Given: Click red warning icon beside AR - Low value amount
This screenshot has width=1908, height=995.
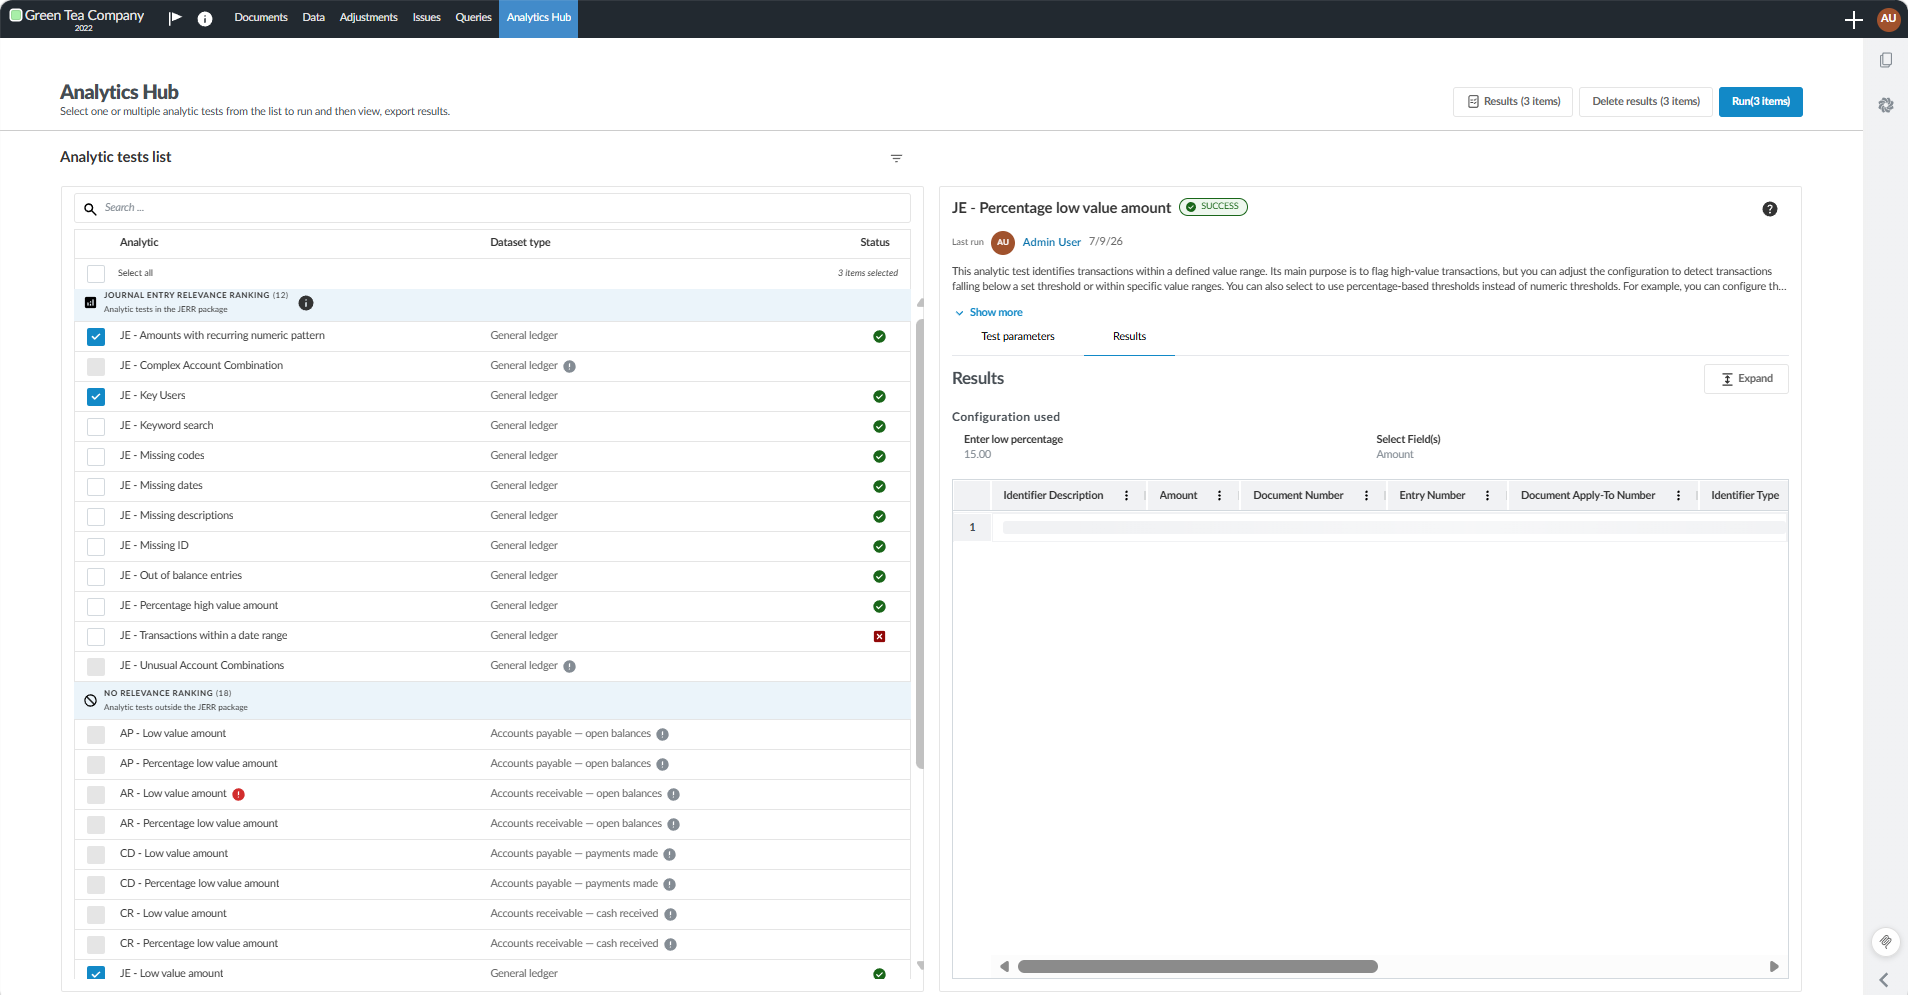Looking at the screenshot, I should click(238, 794).
